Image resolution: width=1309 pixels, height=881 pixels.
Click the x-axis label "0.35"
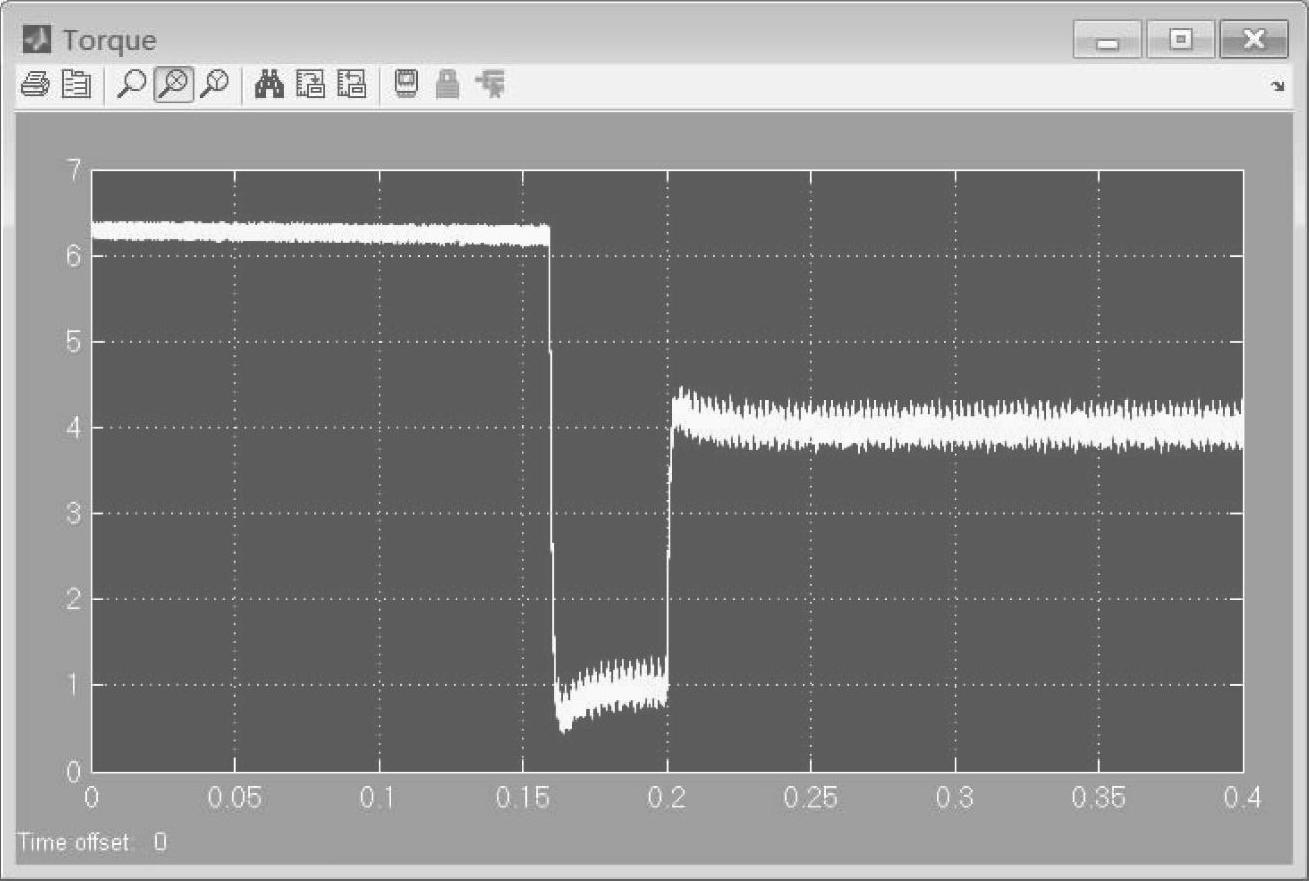point(1099,798)
